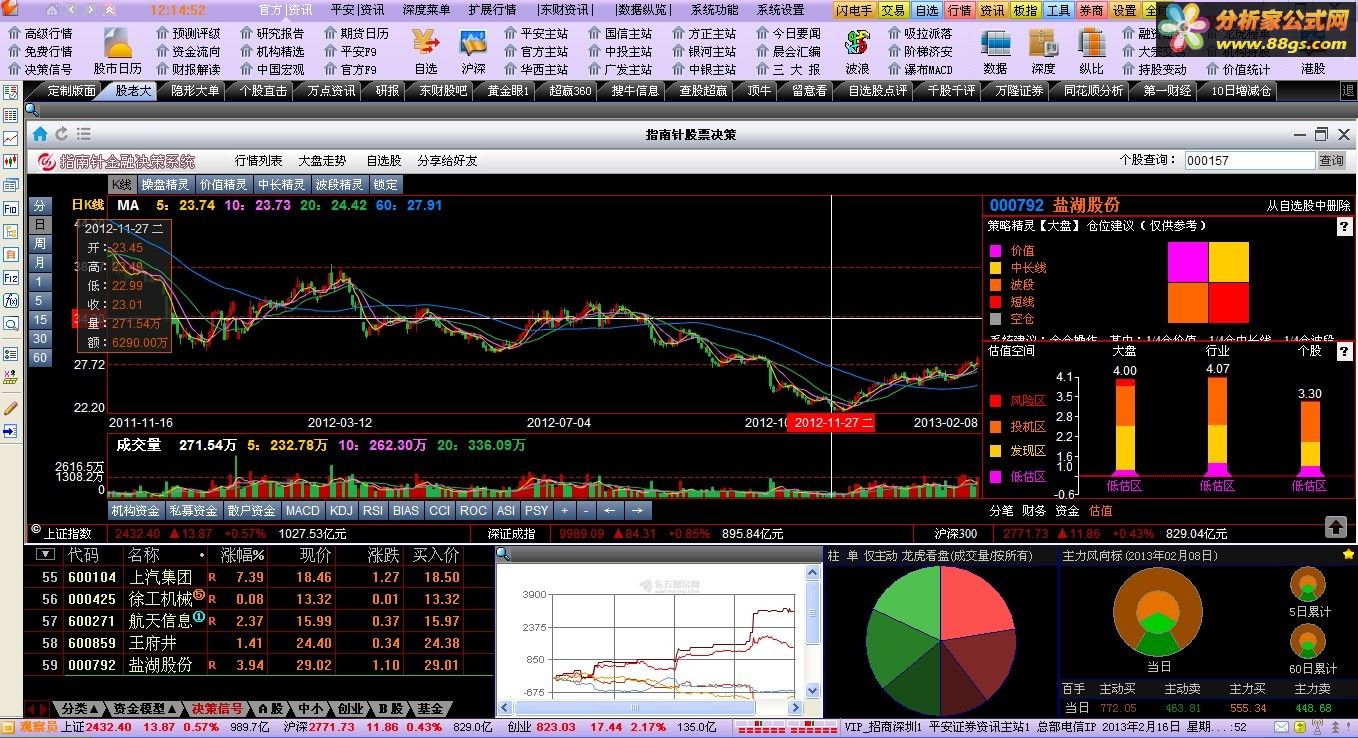Screen dimensions: 1358x738
Task: Click the 交易 colored button
Action: 894,10
